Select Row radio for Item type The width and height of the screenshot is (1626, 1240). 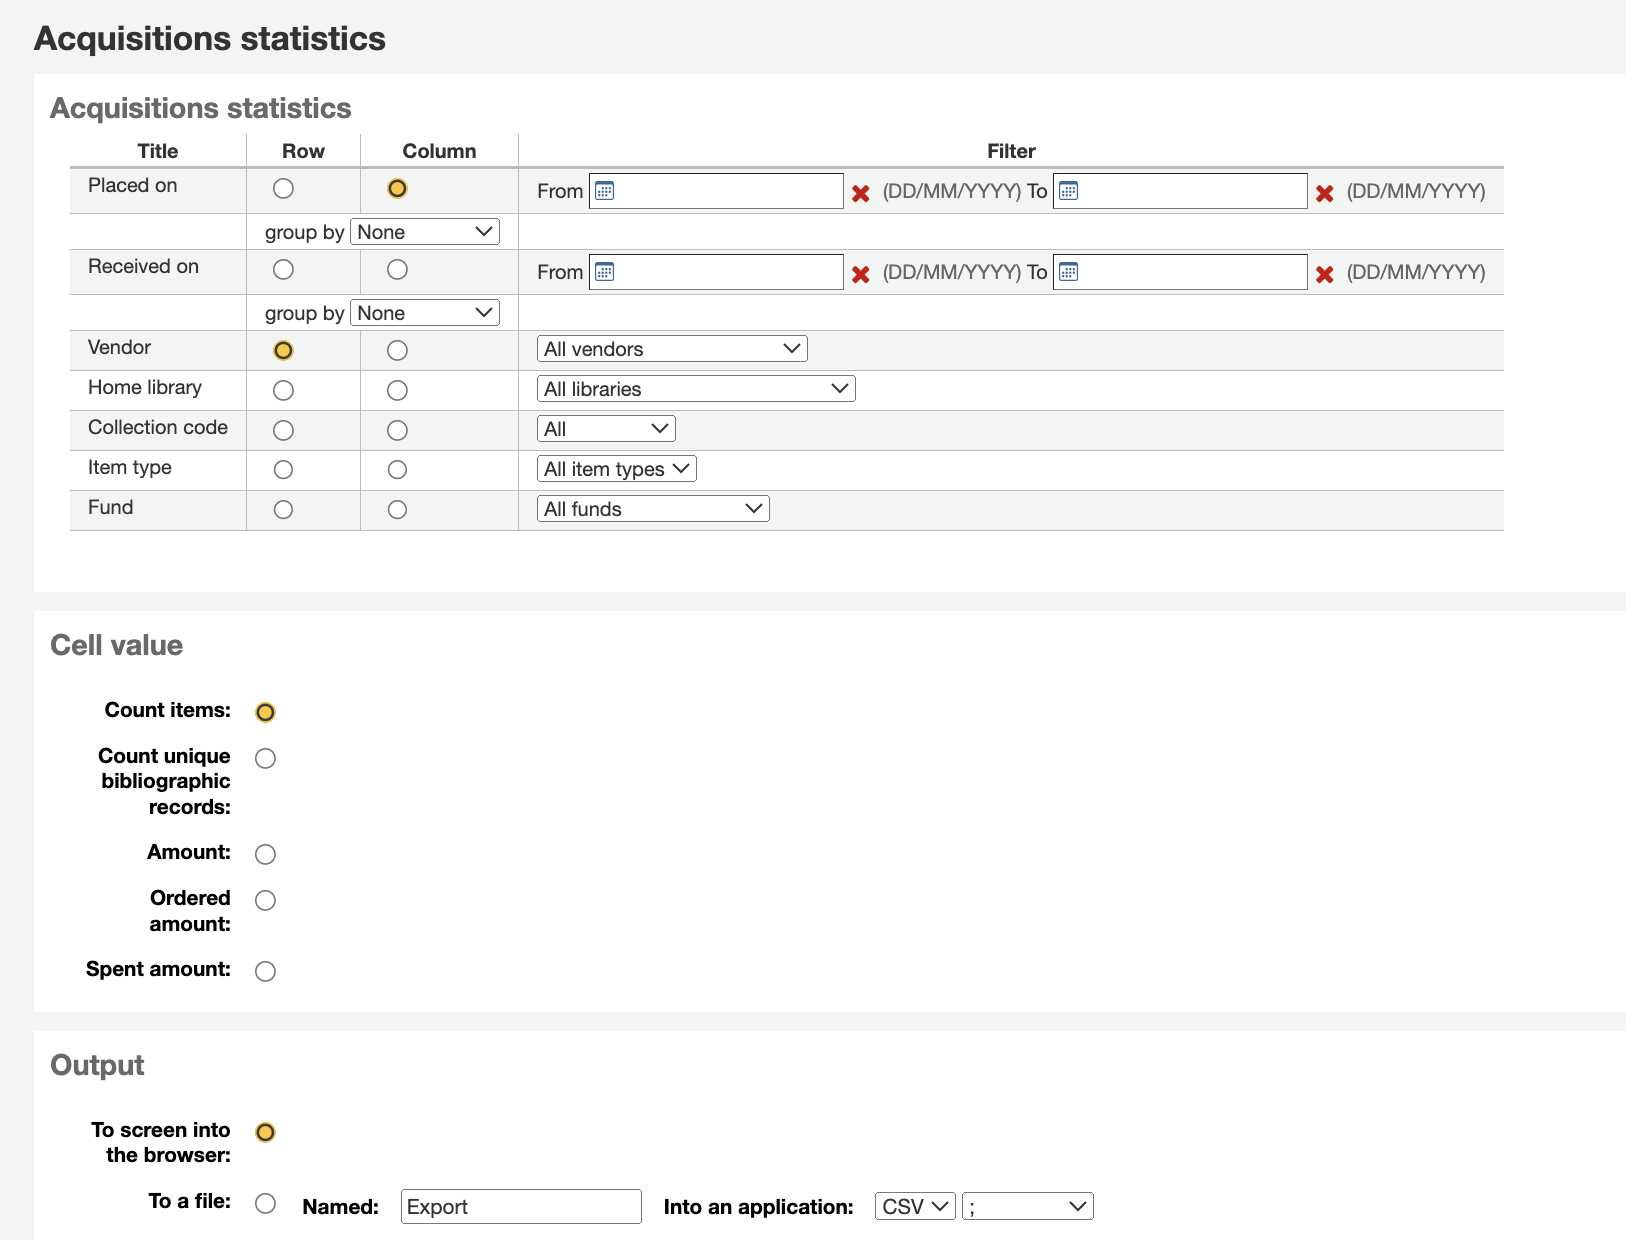[284, 469]
